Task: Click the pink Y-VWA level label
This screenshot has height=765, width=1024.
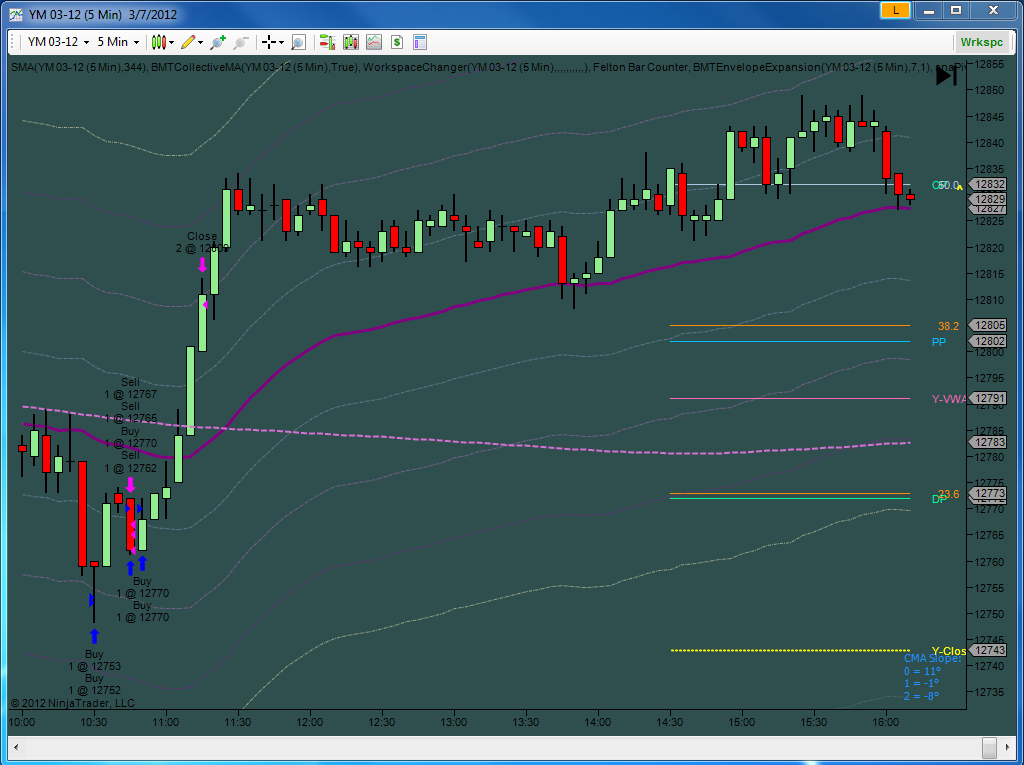Action: (948, 399)
